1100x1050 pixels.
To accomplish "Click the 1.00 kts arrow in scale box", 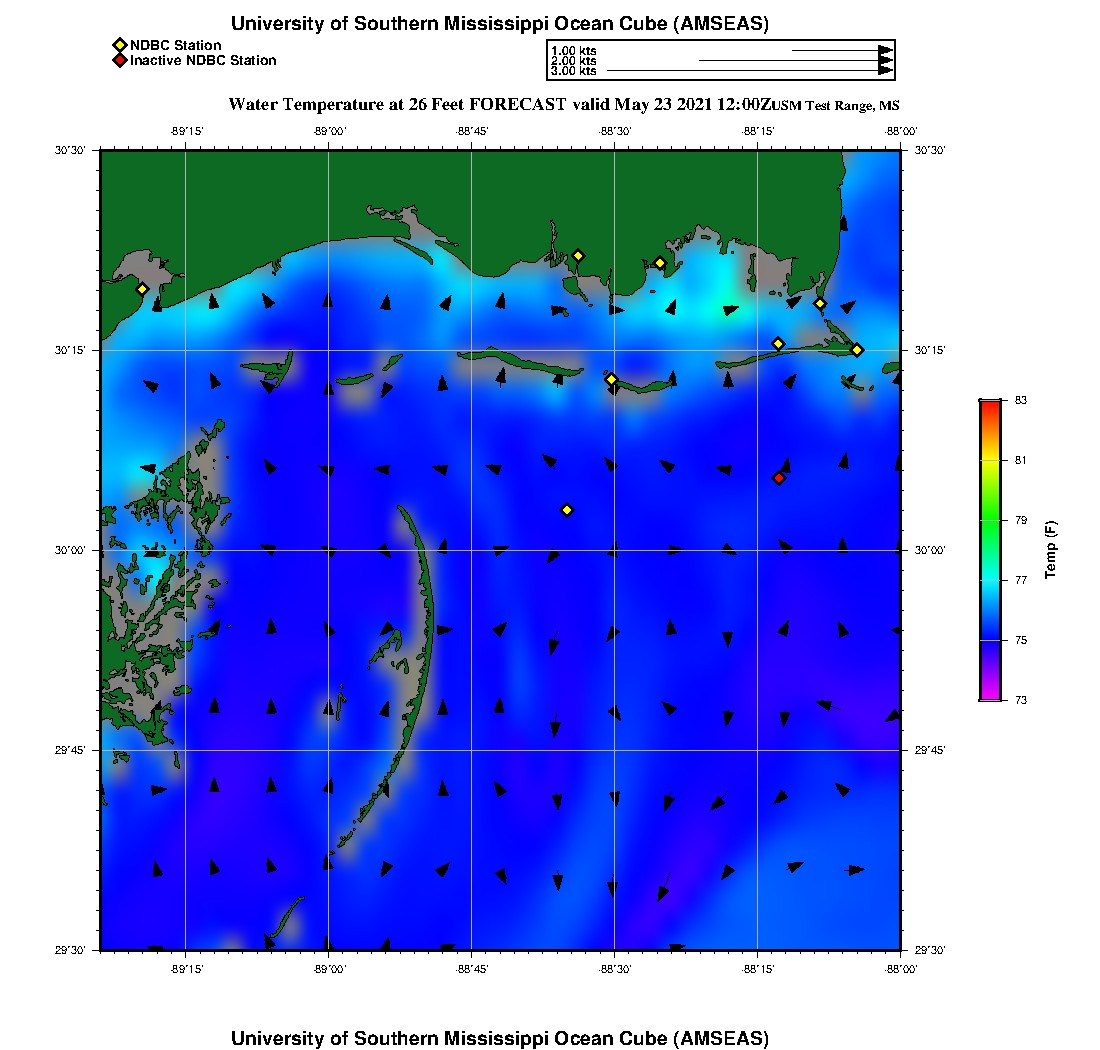I will 842,49.
